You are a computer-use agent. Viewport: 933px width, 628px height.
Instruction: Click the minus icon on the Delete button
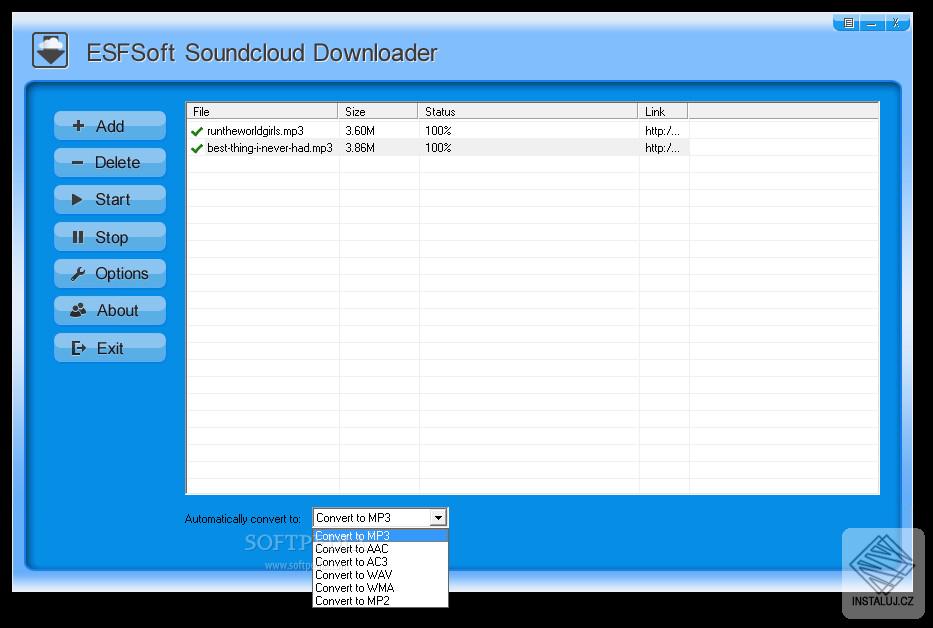click(77, 162)
